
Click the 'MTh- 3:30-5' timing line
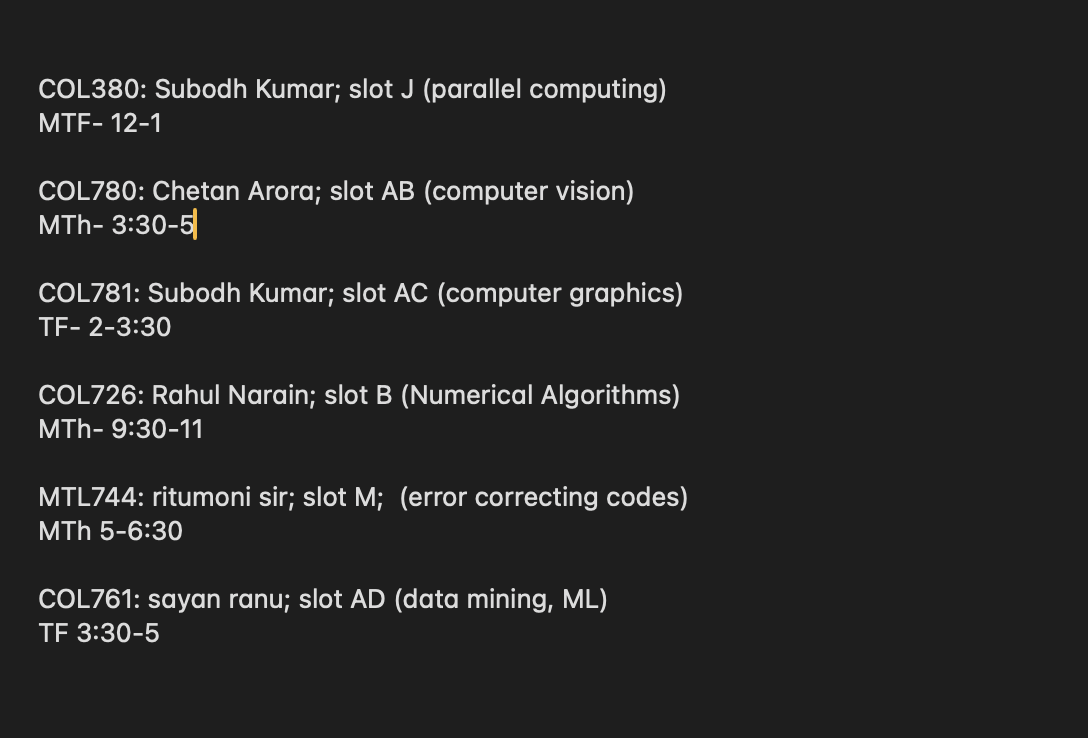(x=116, y=226)
